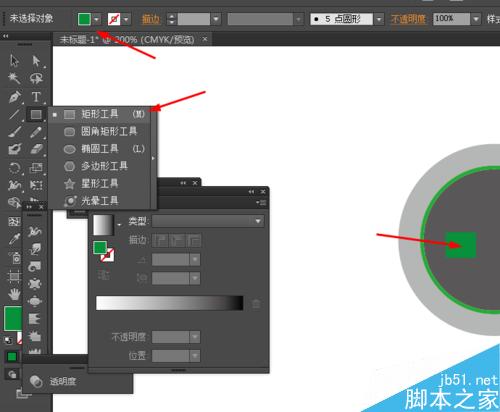Click the green fill swatch in control bar
The height and width of the screenshot is (412, 500).
point(84,19)
